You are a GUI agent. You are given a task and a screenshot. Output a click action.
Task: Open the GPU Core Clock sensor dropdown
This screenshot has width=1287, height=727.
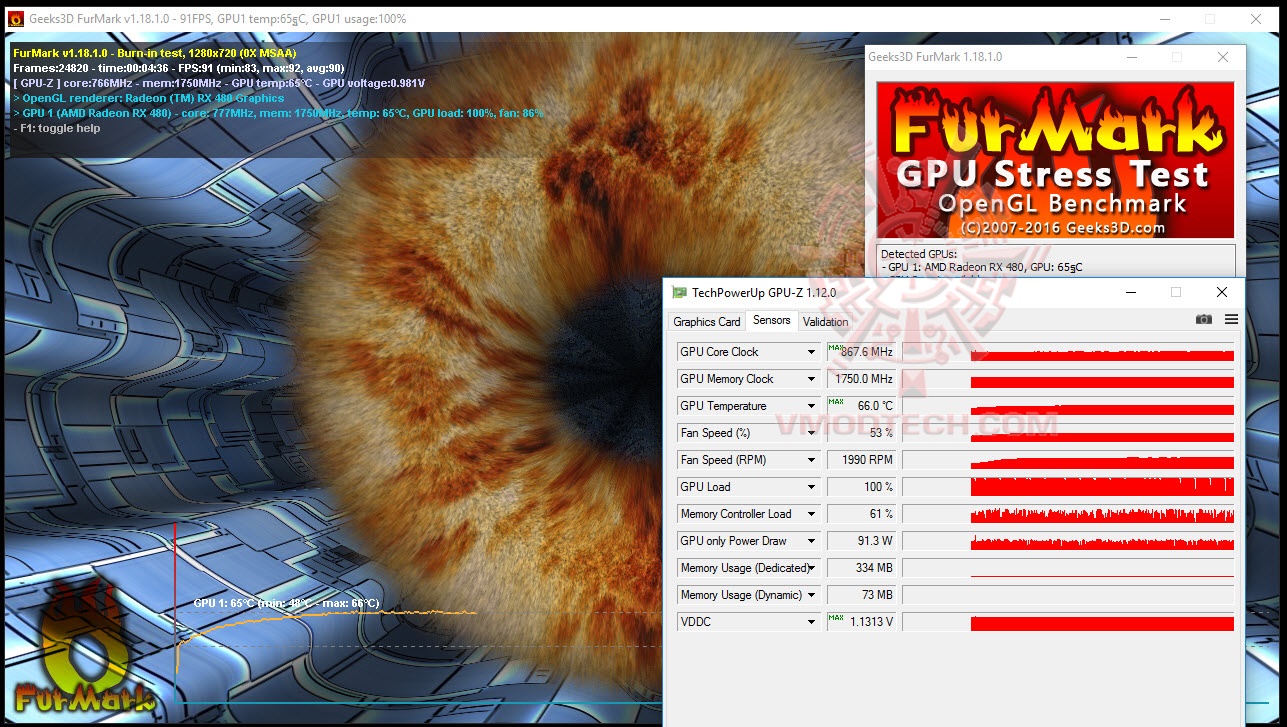pyautogui.click(x=812, y=352)
